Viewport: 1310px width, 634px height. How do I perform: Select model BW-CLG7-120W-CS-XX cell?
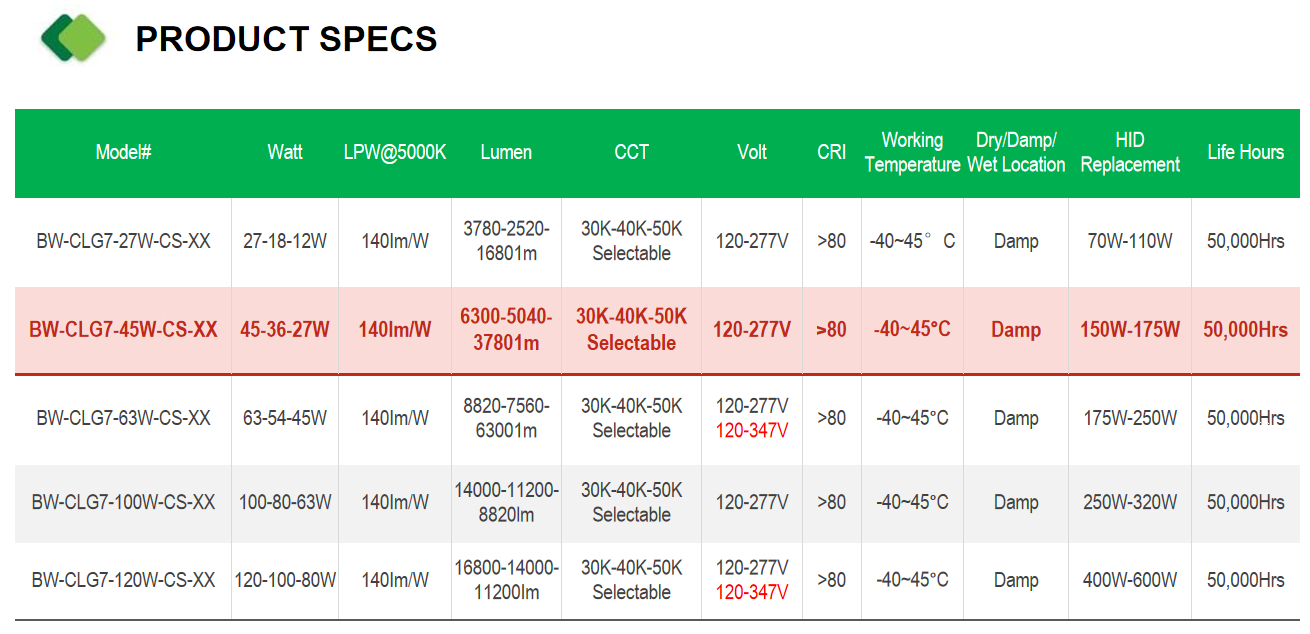click(x=123, y=580)
